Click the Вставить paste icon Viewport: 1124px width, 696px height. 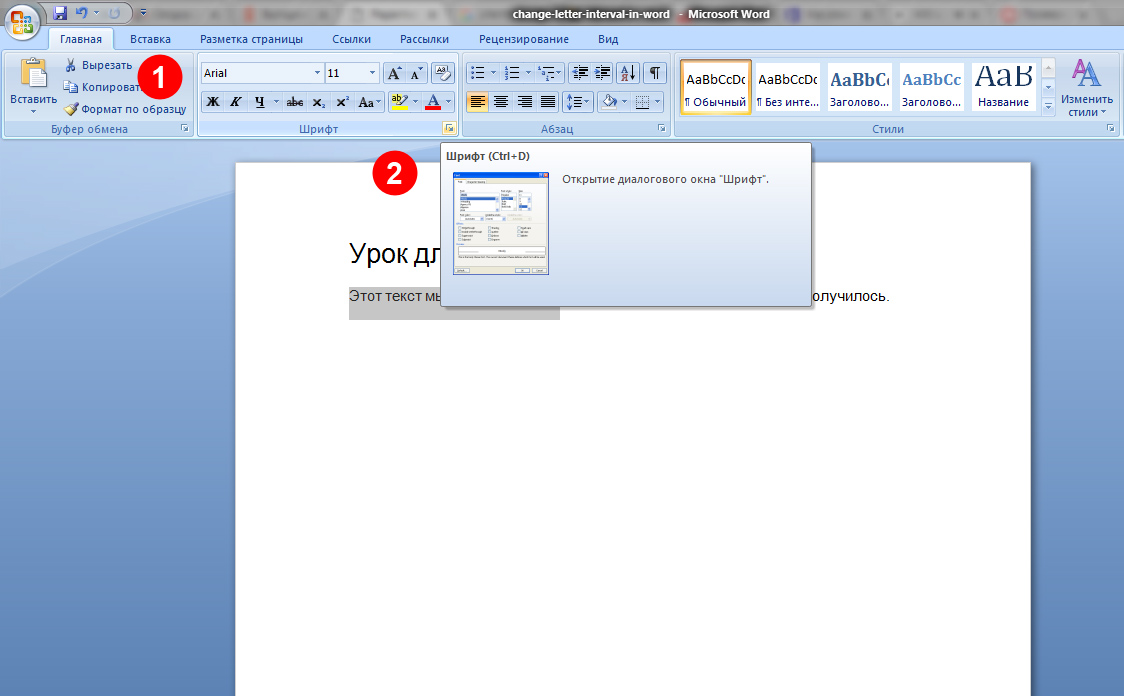33,74
